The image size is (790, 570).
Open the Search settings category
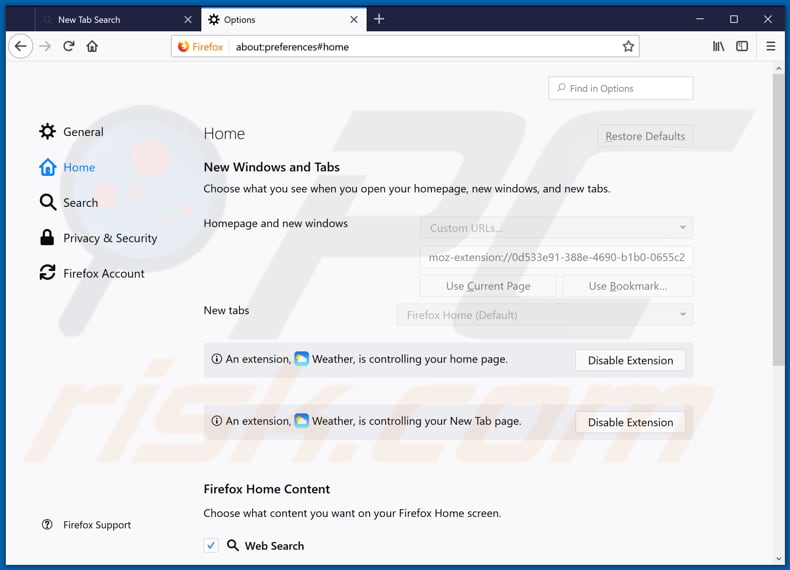click(x=69, y=203)
